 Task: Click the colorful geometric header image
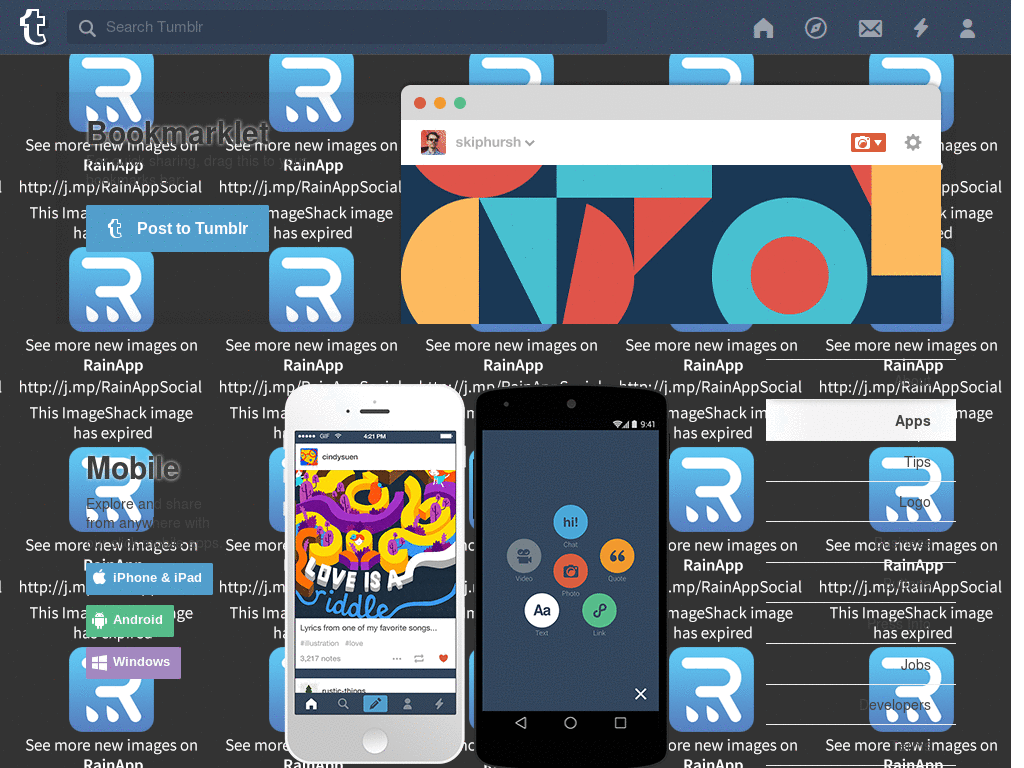671,244
